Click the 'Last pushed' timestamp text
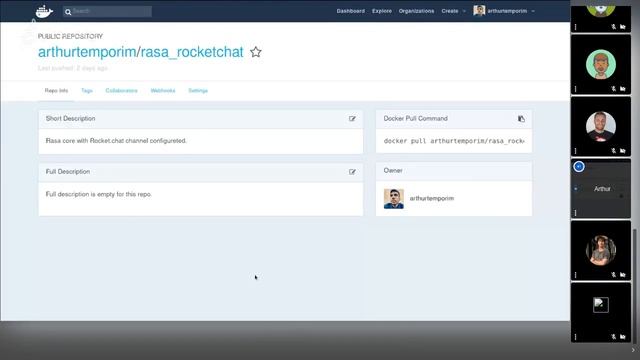640x360 pixels. [x=73, y=68]
